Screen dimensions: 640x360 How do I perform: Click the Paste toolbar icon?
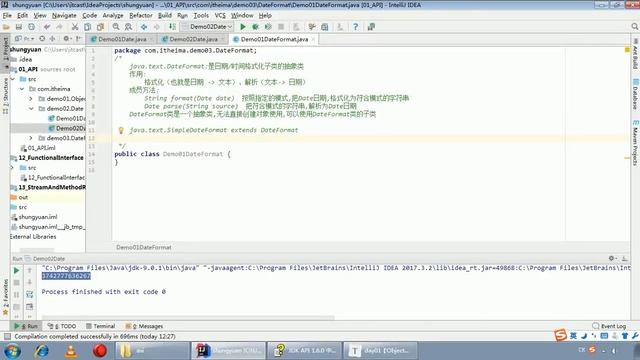point(100,27)
